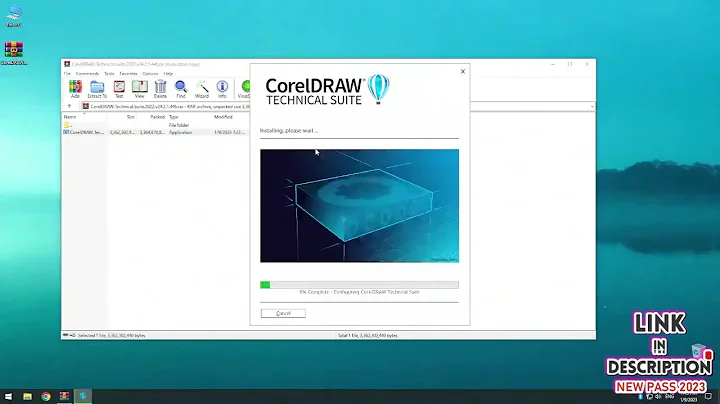Click the installer animation preview image
This screenshot has height=404, width=720.
point(359,206)
